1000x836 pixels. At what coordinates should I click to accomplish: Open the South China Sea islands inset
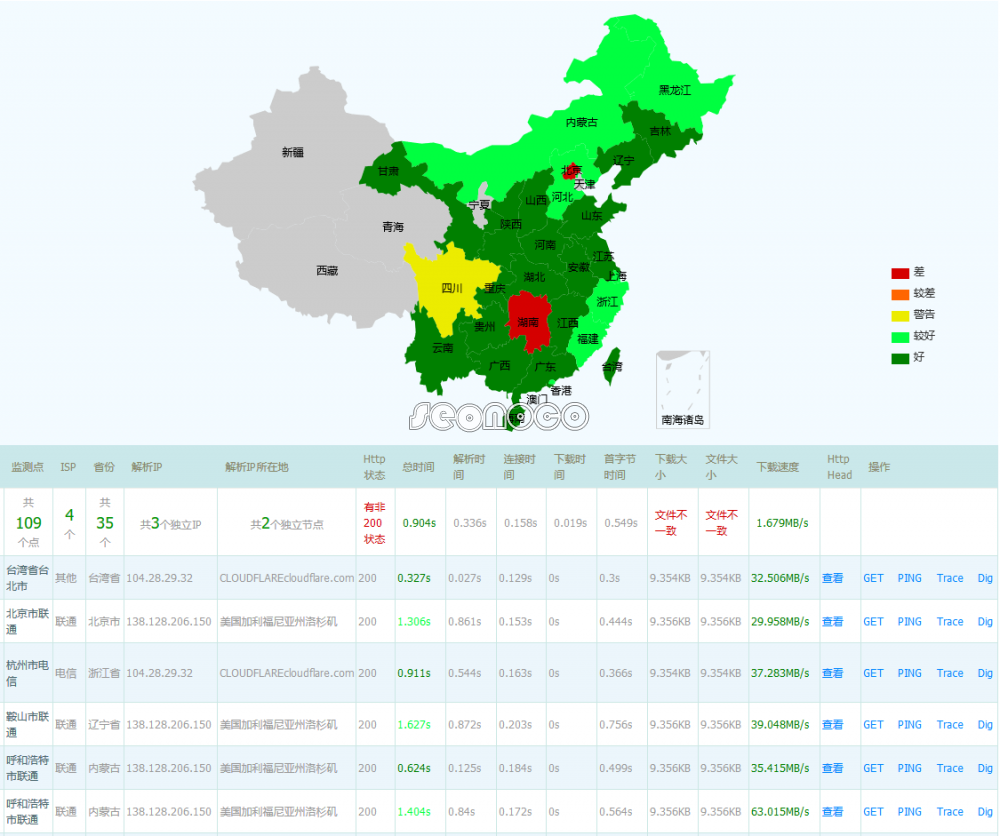pyautogui.click(x=682, y=388)
